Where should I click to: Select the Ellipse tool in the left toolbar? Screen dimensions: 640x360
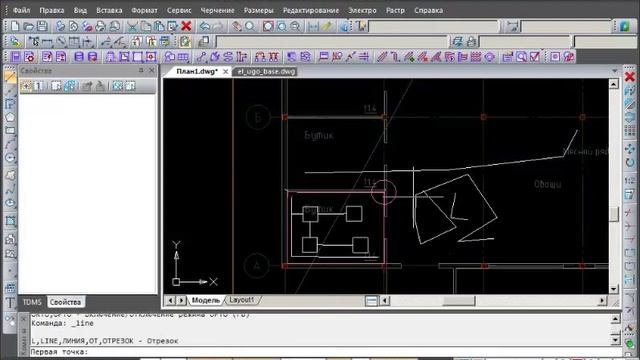click(x=10, y=203)
